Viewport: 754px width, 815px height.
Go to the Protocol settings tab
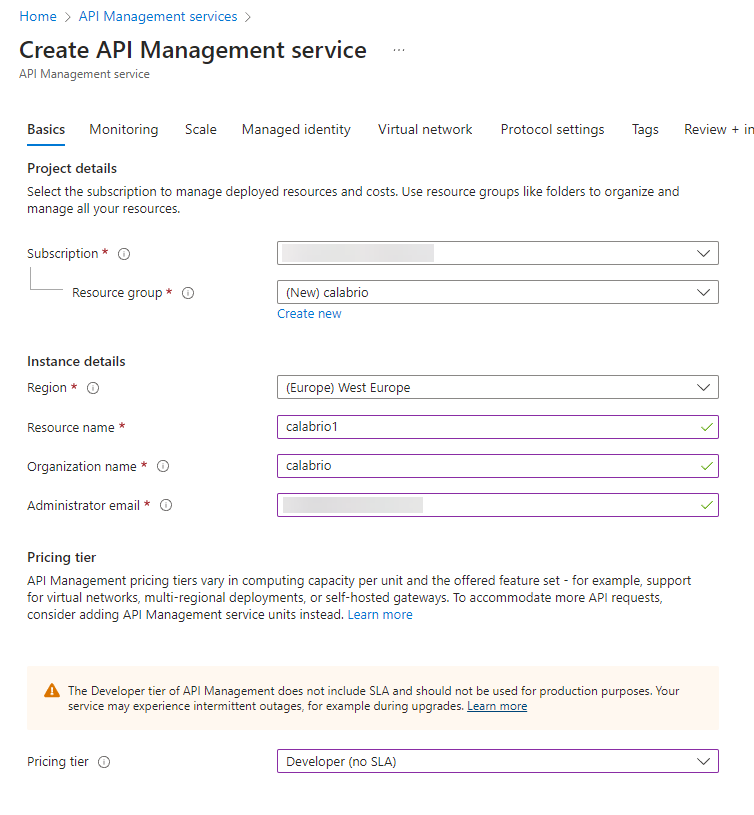552,129
